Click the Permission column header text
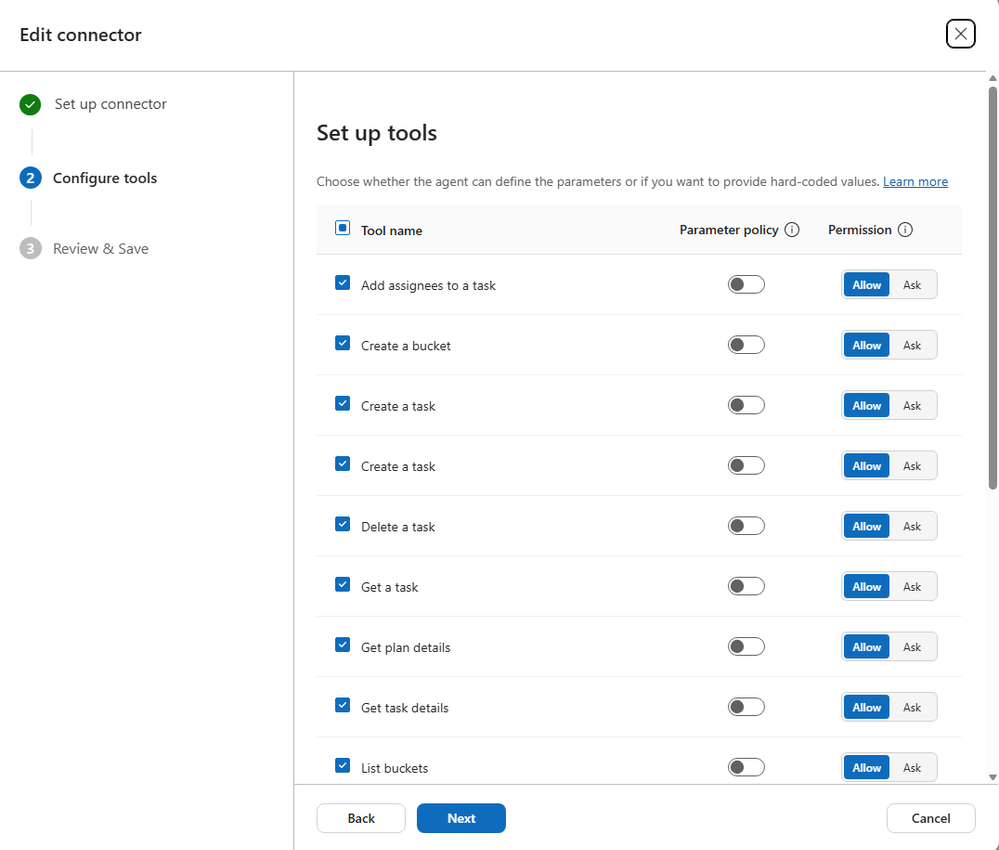The height and width of the screenshot is (850, 999). click(x=859, y=230)
